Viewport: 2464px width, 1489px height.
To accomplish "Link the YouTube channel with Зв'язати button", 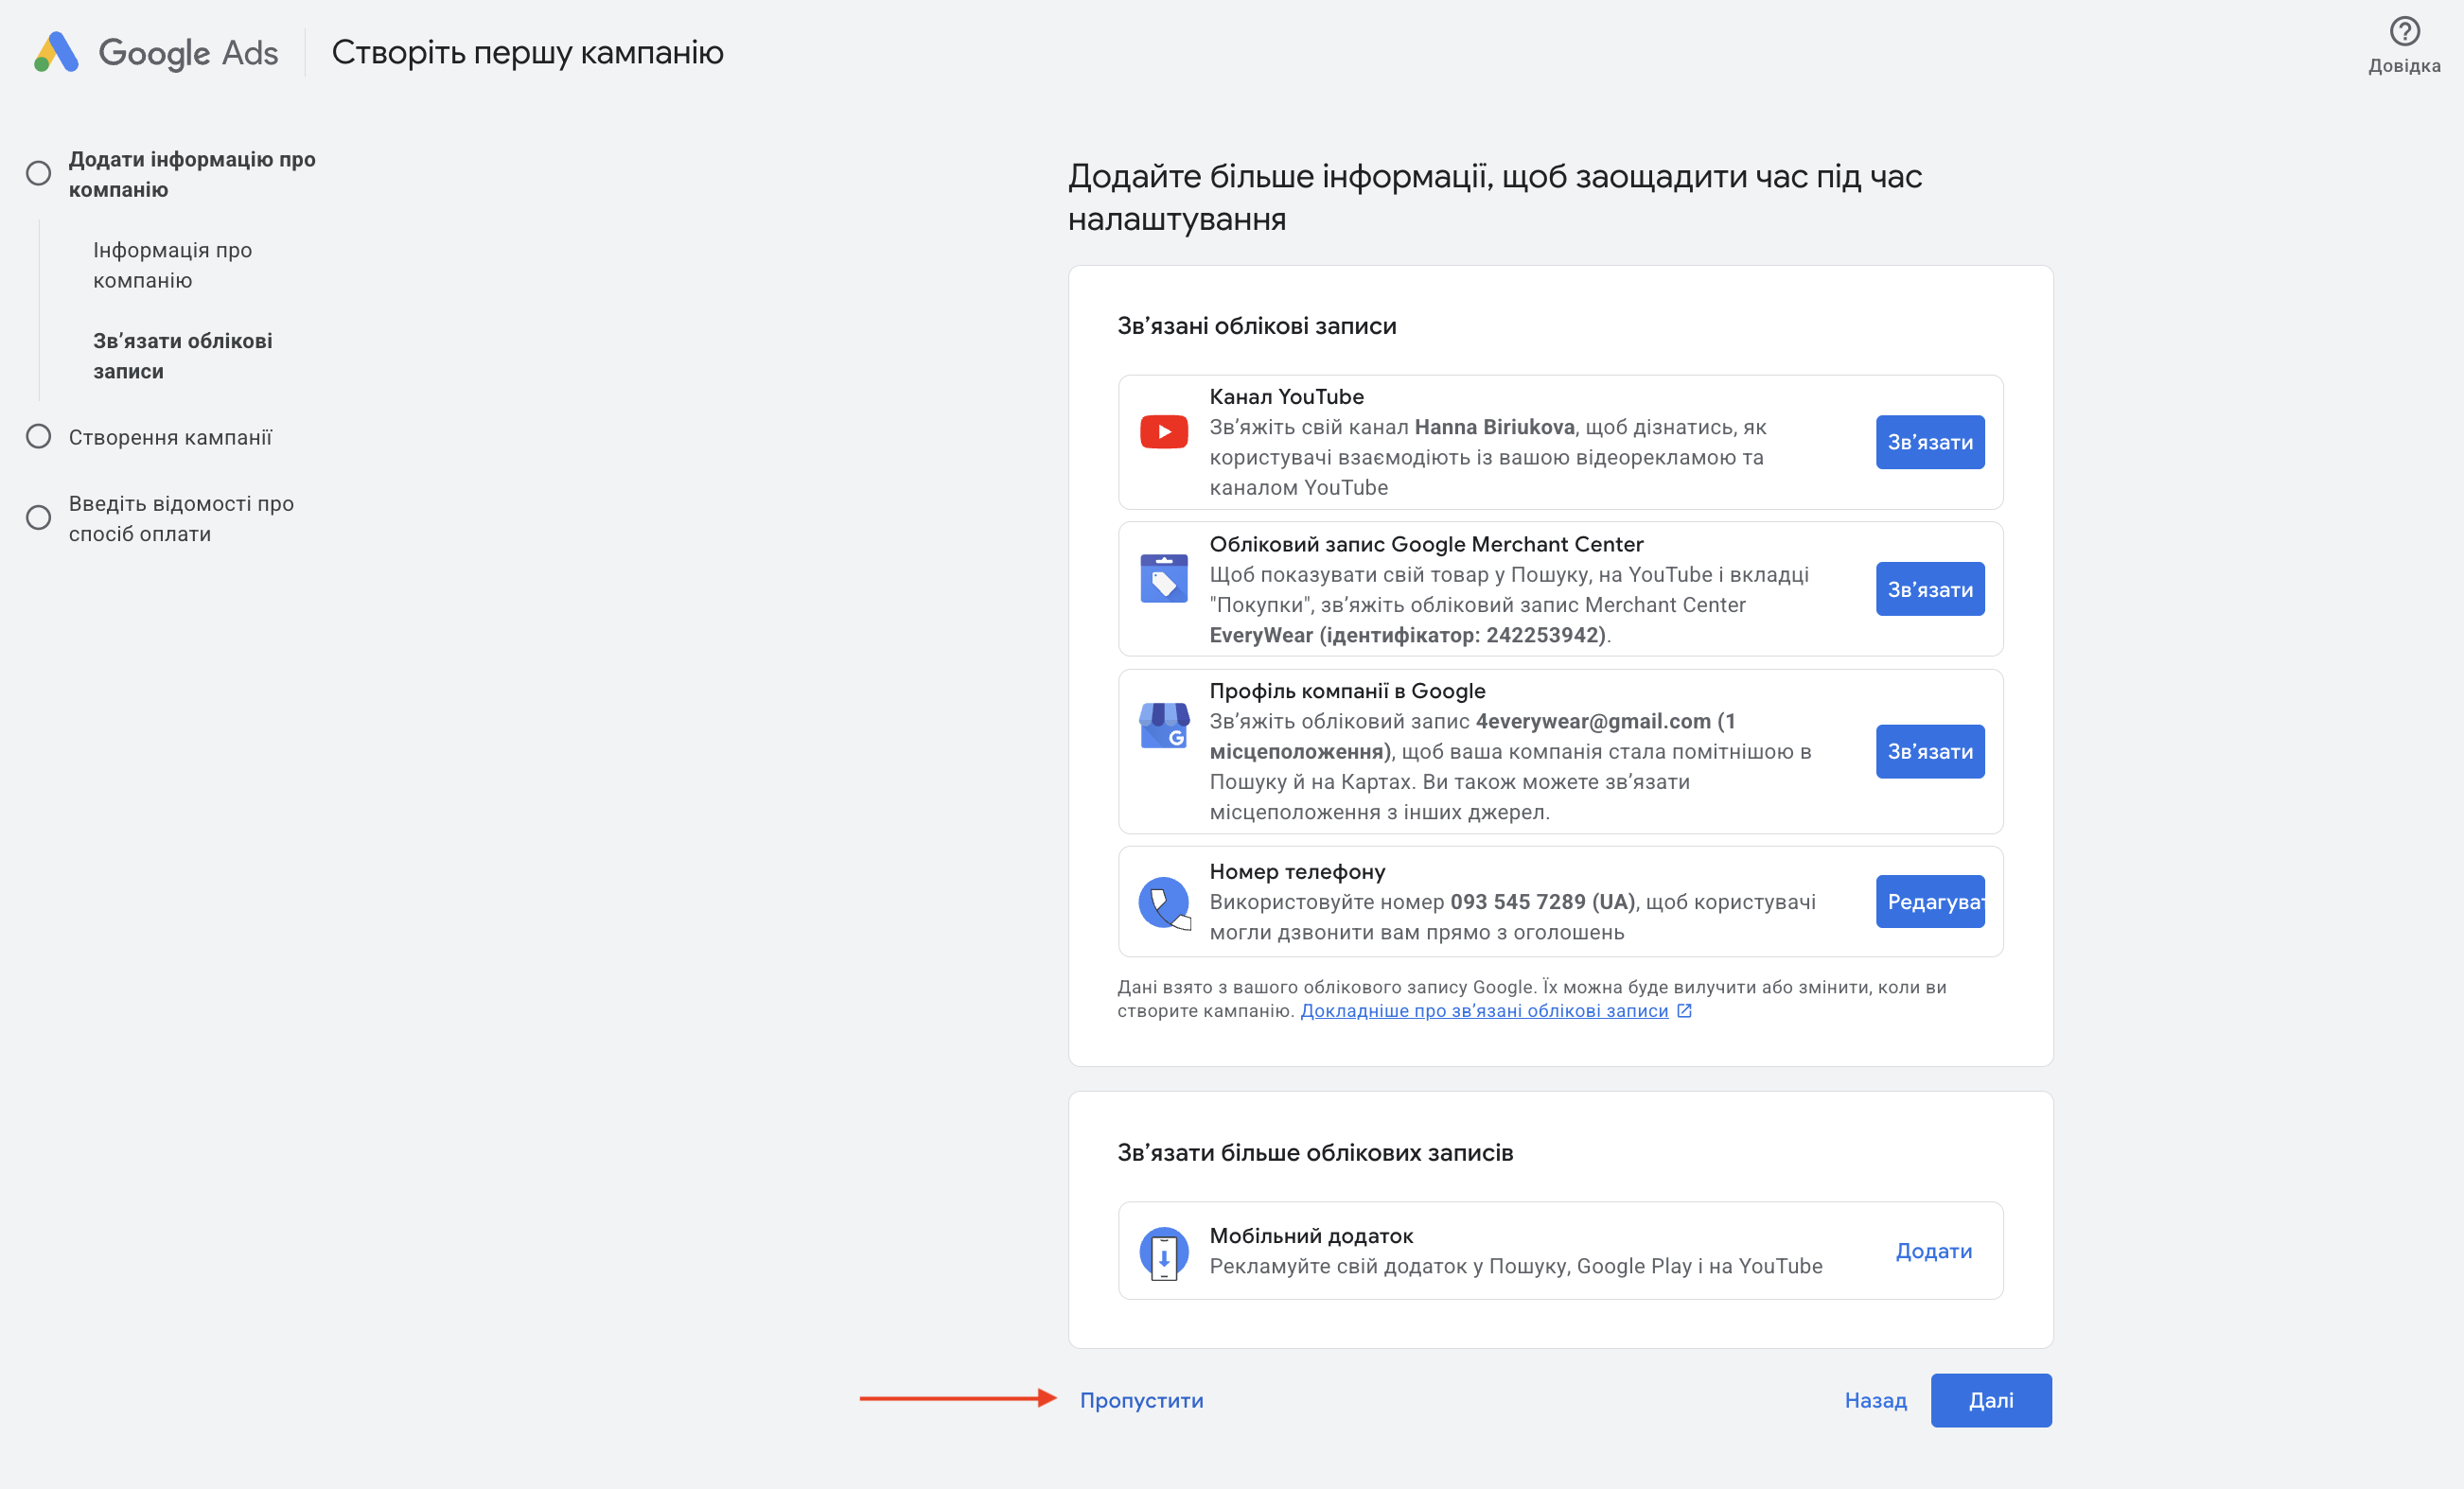I will pos(1929,442).
